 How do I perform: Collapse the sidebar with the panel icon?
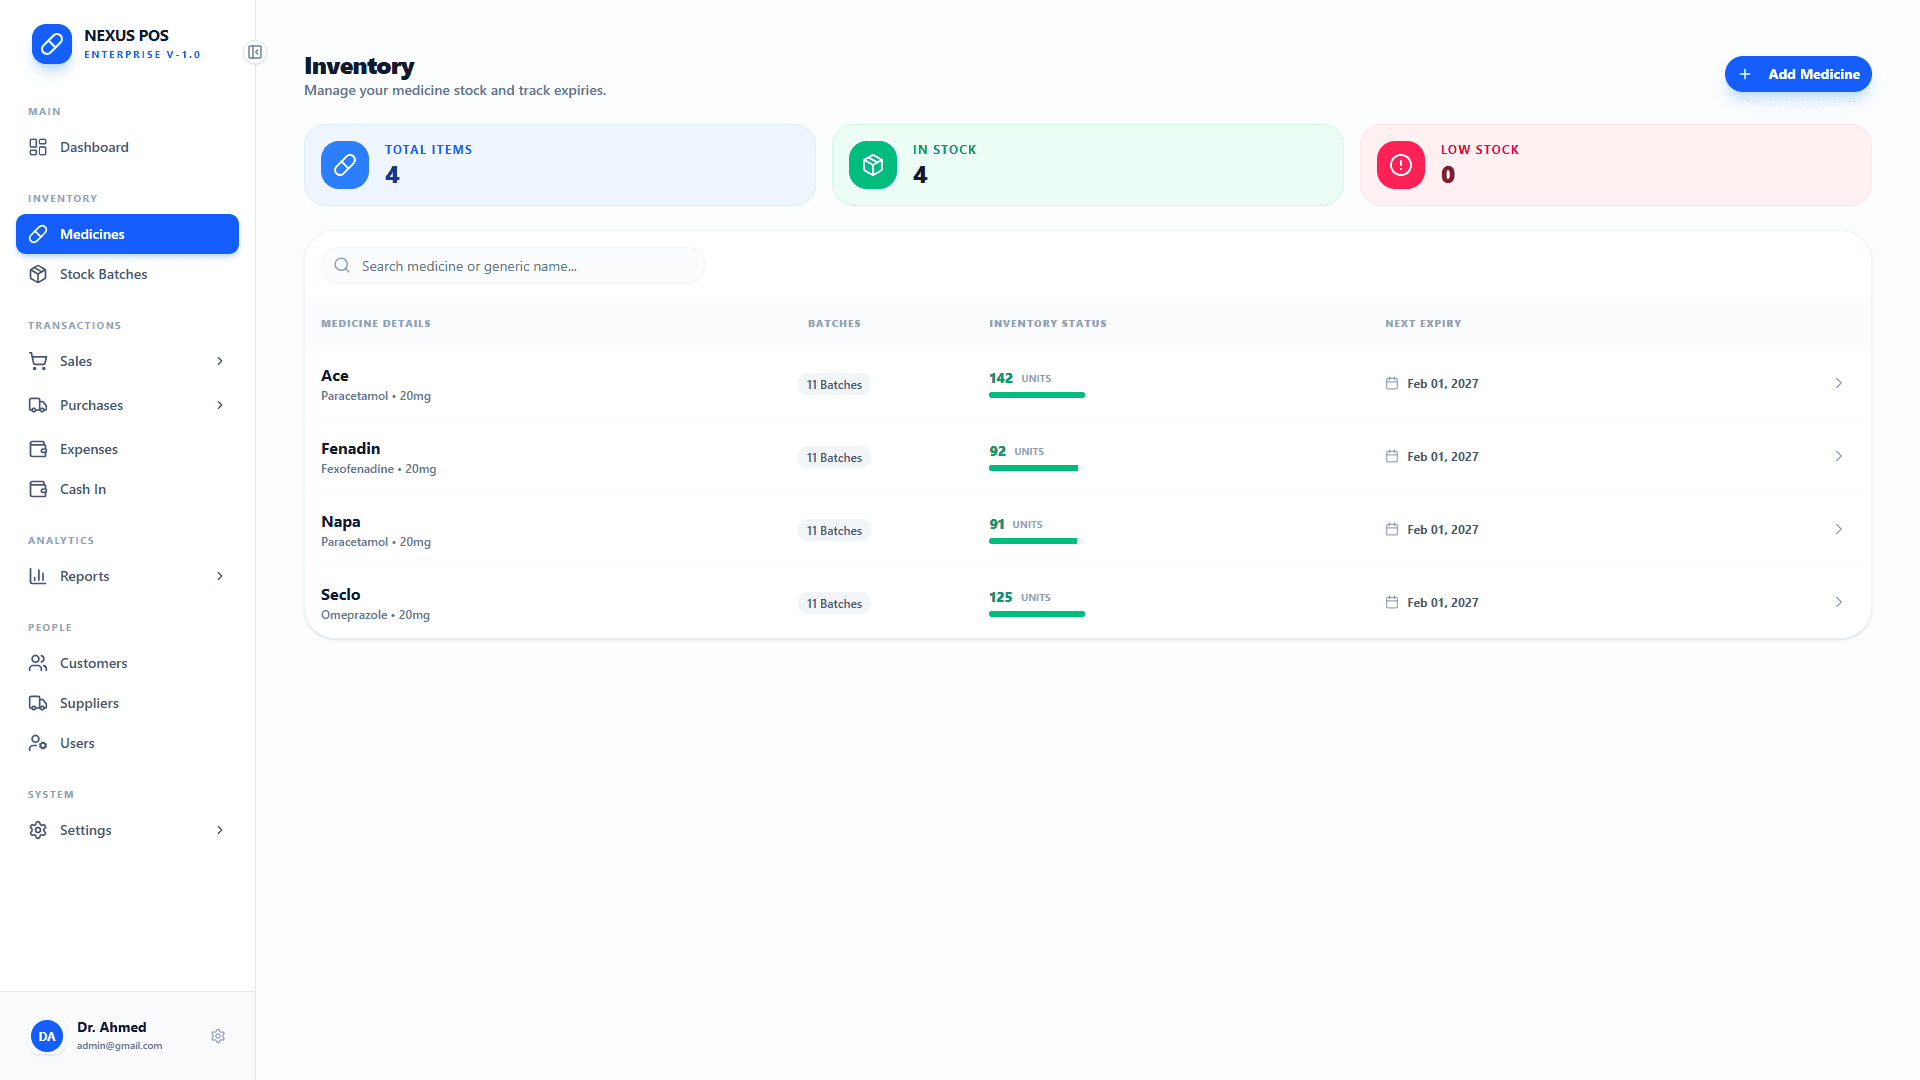coord(255,52)
